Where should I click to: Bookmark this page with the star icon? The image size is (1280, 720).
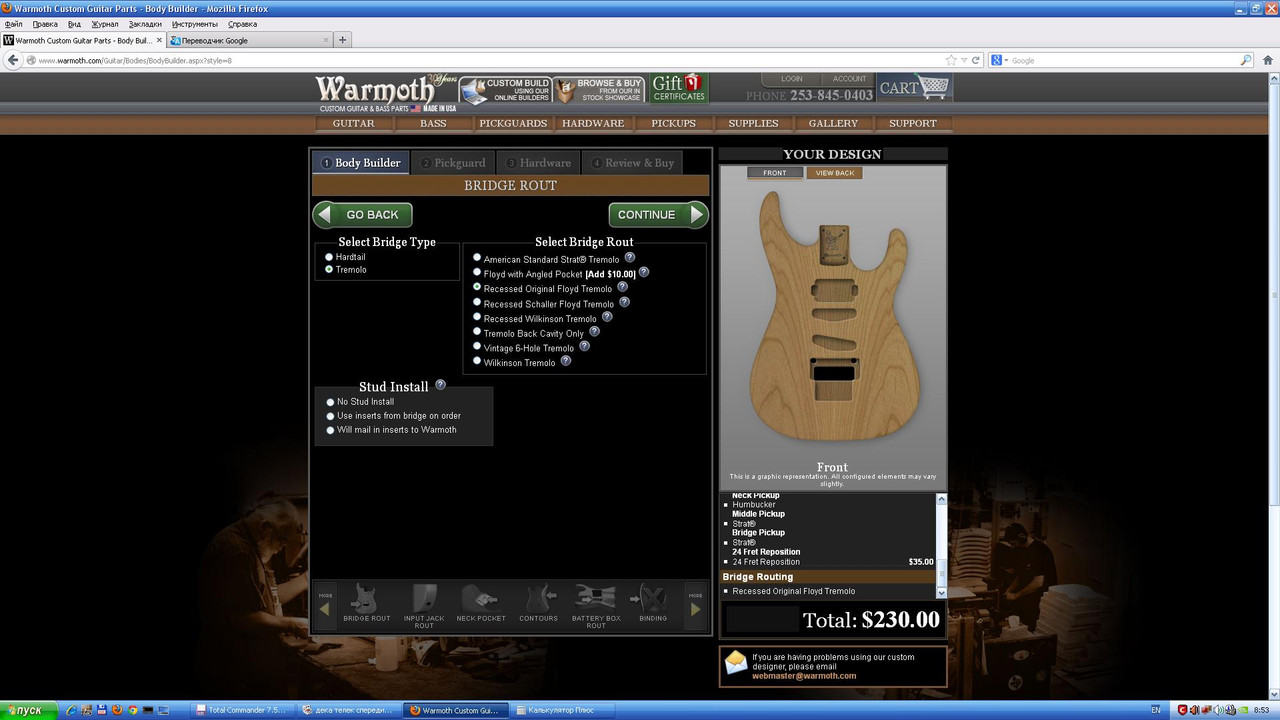[950, 60]
